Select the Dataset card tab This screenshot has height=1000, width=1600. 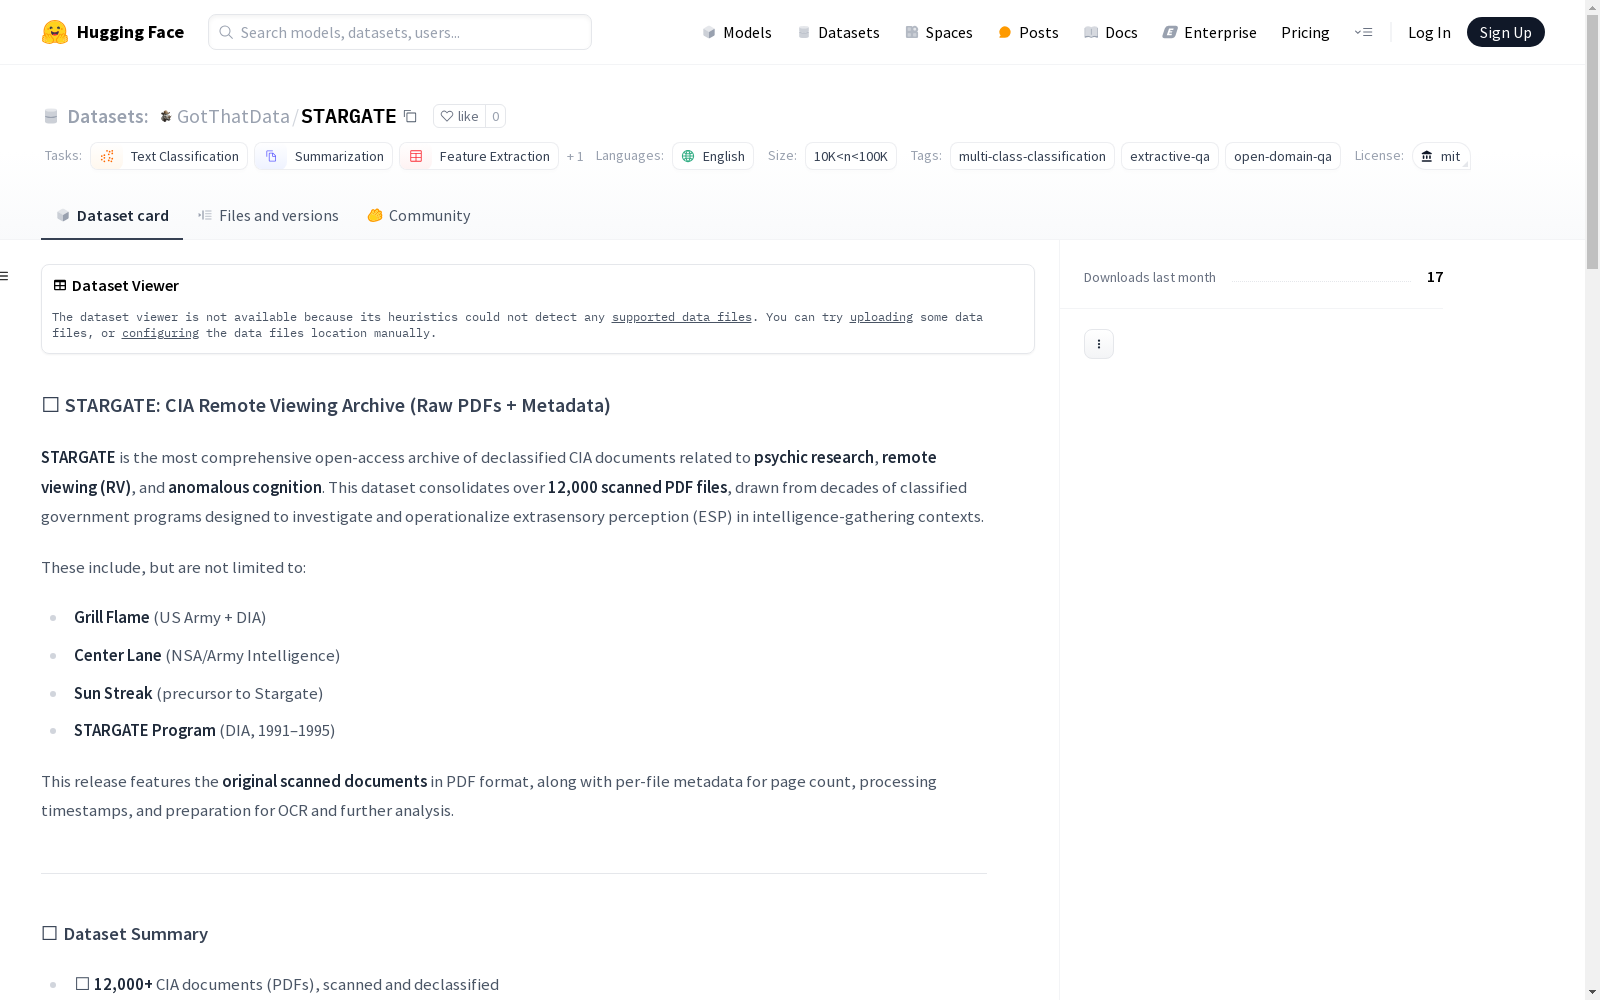pos(112,216)
